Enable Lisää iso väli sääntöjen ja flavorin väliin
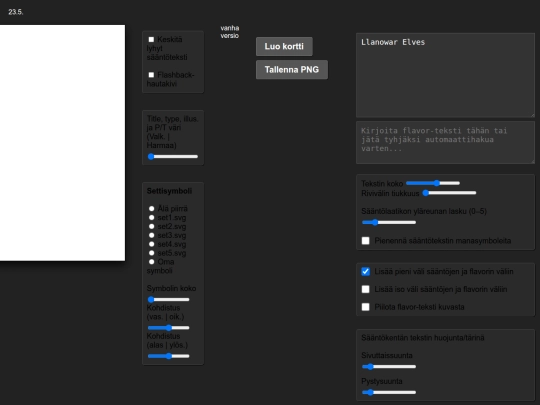The height and width of the screenshot is (405, 540). pos(365,289)
